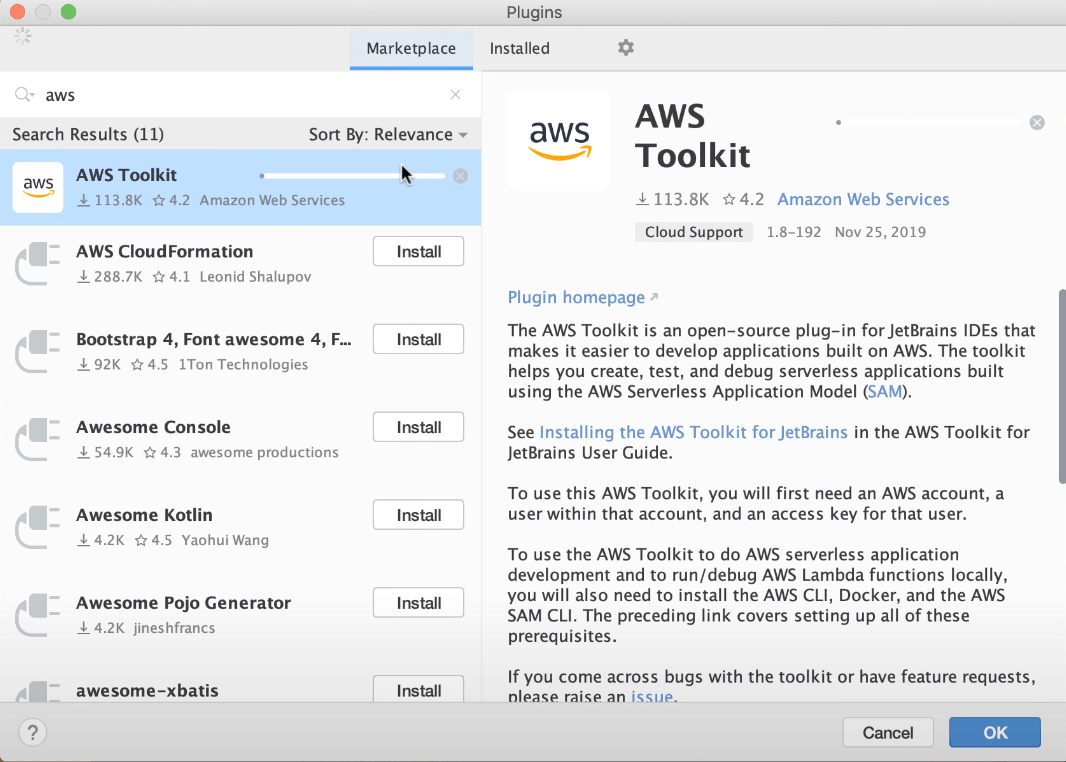This screenshot has width=1066, height=762.
Task: Clear the aws search query
Action: [x=455, y=94]
